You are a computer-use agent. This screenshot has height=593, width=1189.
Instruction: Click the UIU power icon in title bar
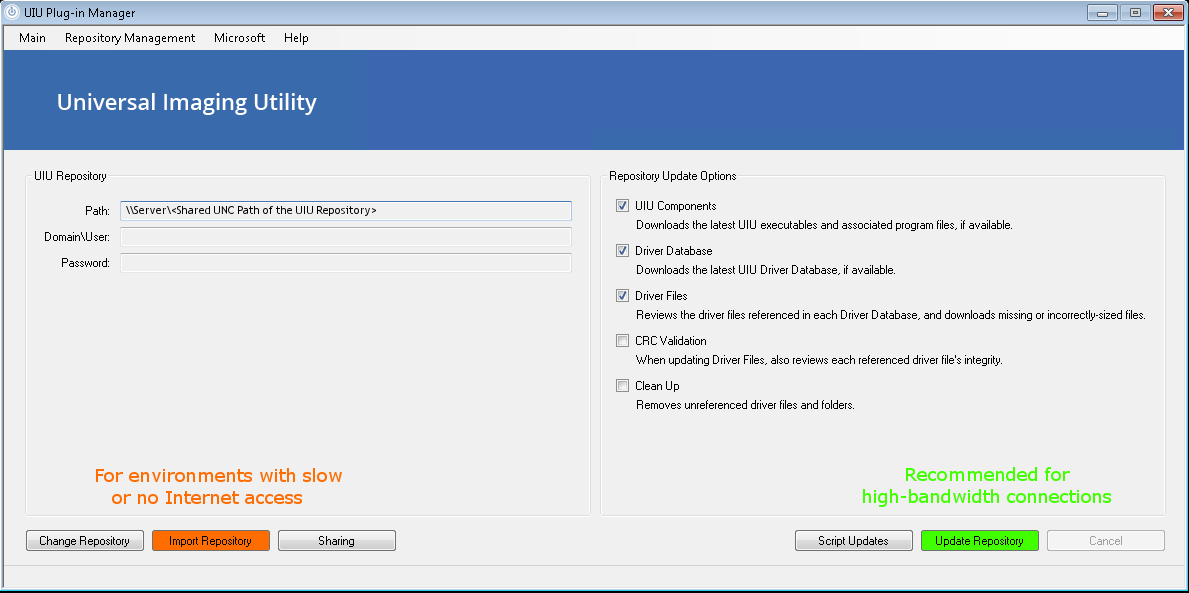(x=11, y=13)
